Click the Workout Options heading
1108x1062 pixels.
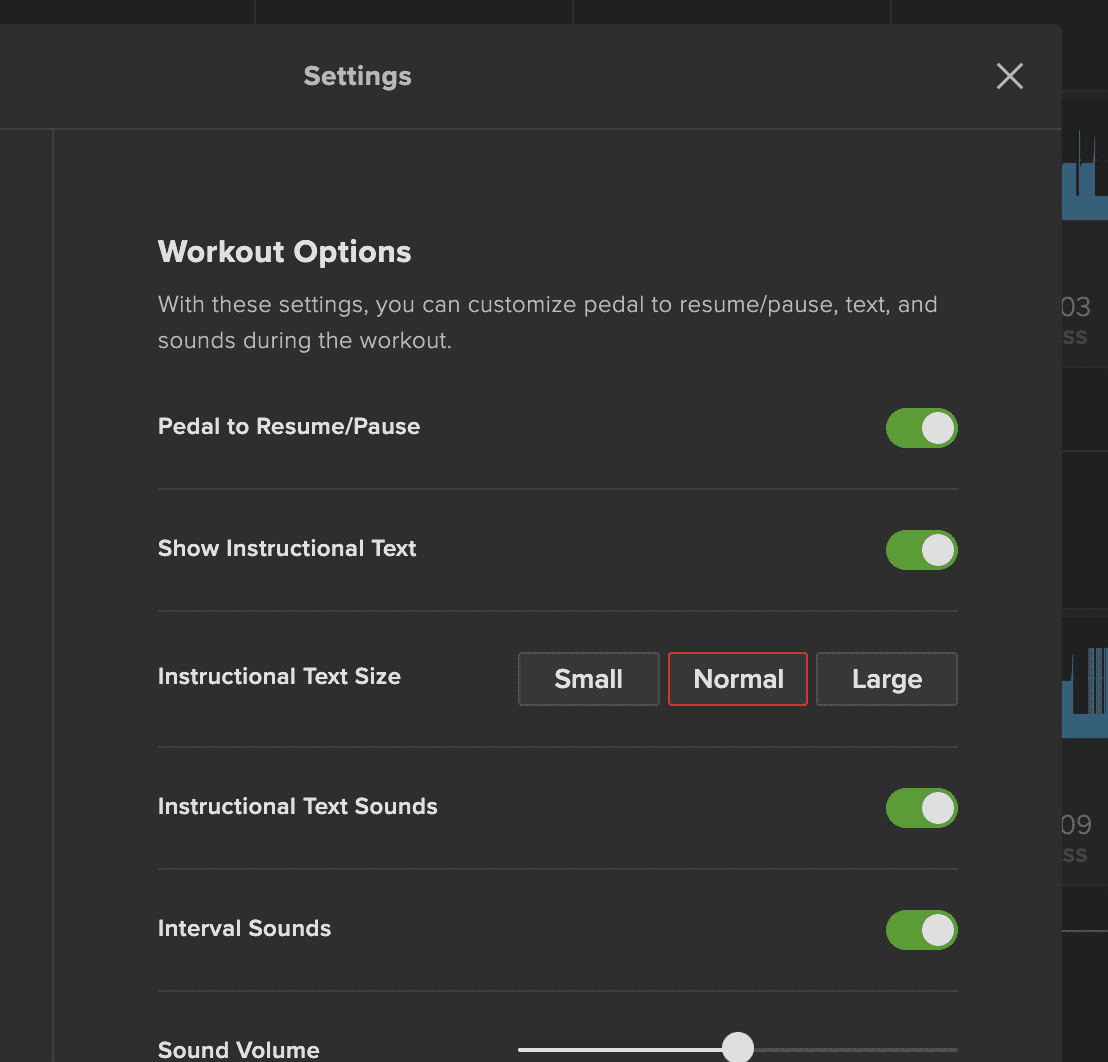tap(284, 252)
